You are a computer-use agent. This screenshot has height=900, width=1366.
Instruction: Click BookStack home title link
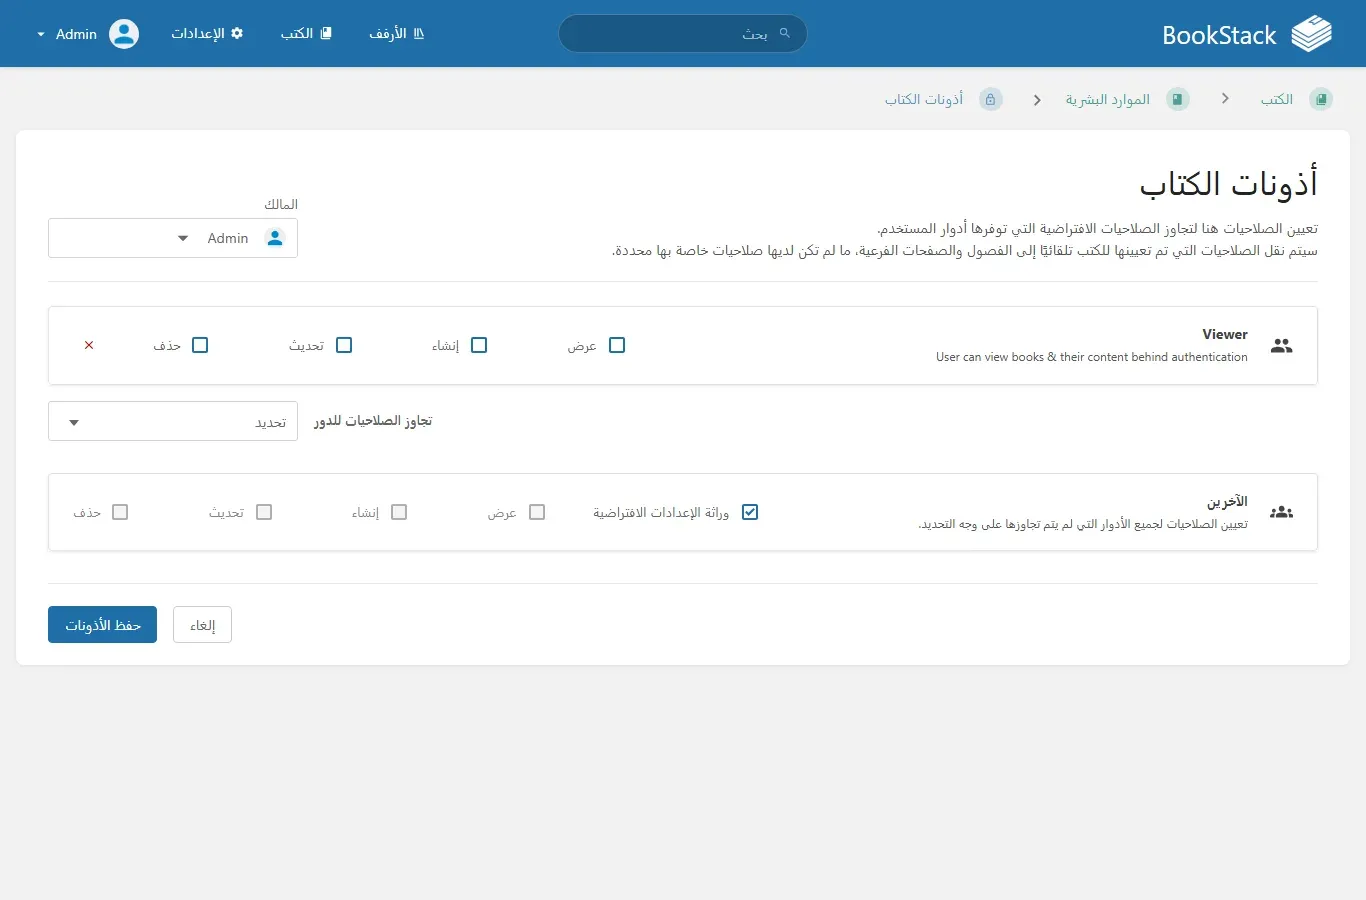click(x=1219, y=35)
